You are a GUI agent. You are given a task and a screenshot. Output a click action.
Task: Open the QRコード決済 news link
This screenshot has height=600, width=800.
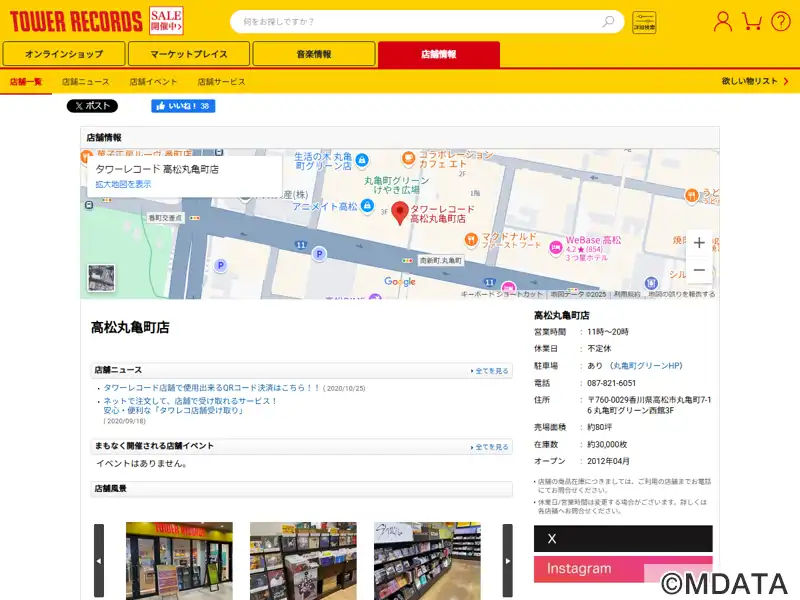(x=212, y=388)
